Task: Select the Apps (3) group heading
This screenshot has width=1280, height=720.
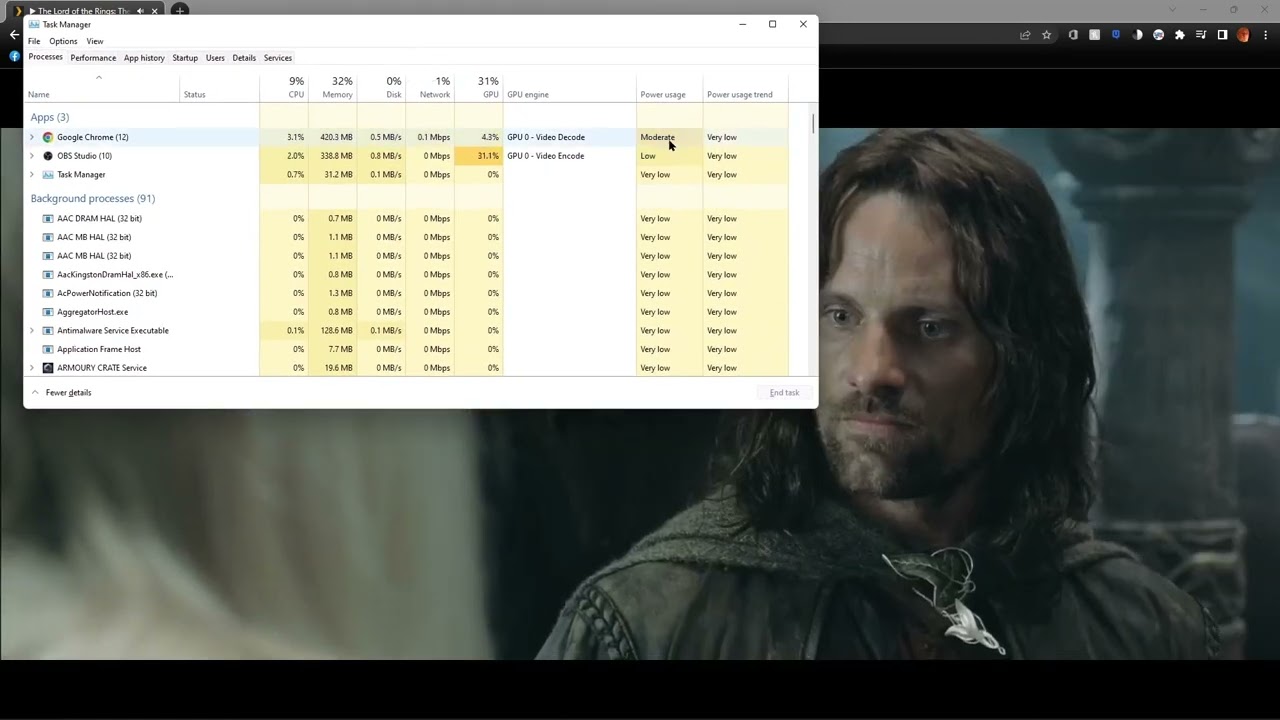Action: 50,117
